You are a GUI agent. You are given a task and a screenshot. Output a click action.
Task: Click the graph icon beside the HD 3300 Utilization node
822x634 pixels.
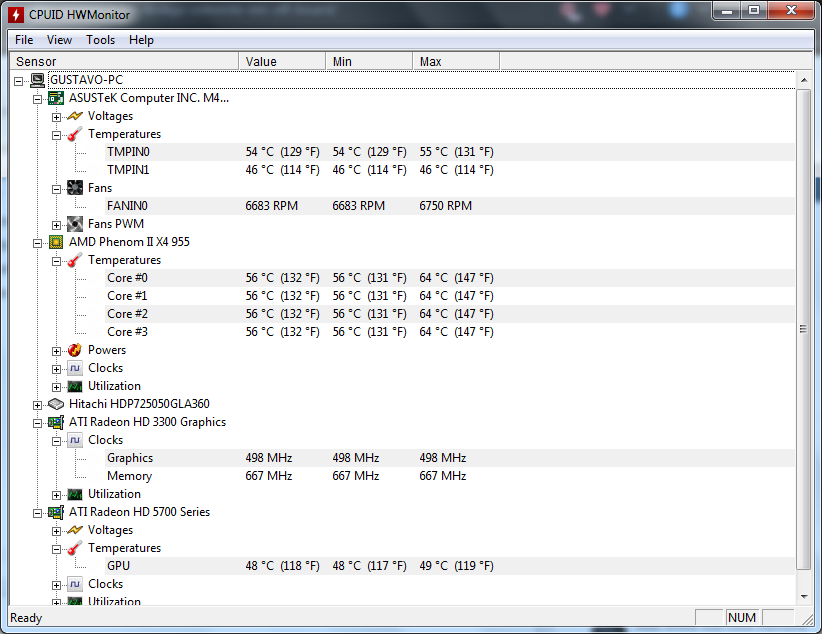(x=75, y=495)
